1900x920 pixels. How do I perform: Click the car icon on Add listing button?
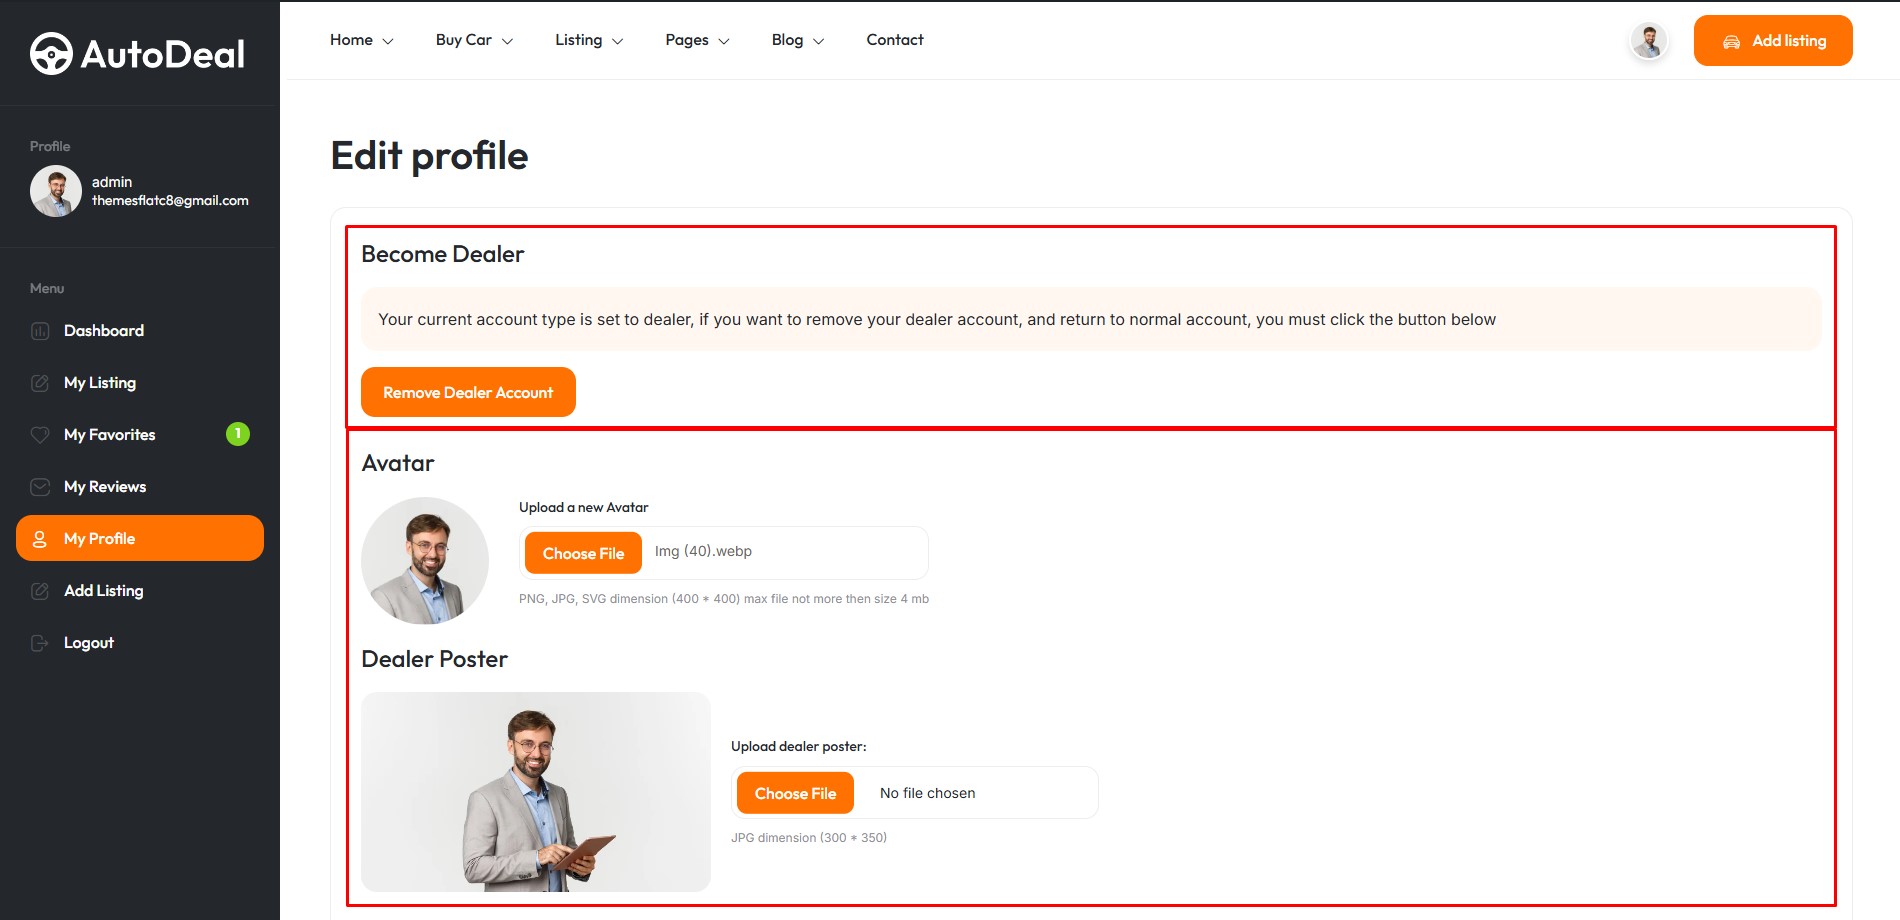click(x=1731, y=41)
